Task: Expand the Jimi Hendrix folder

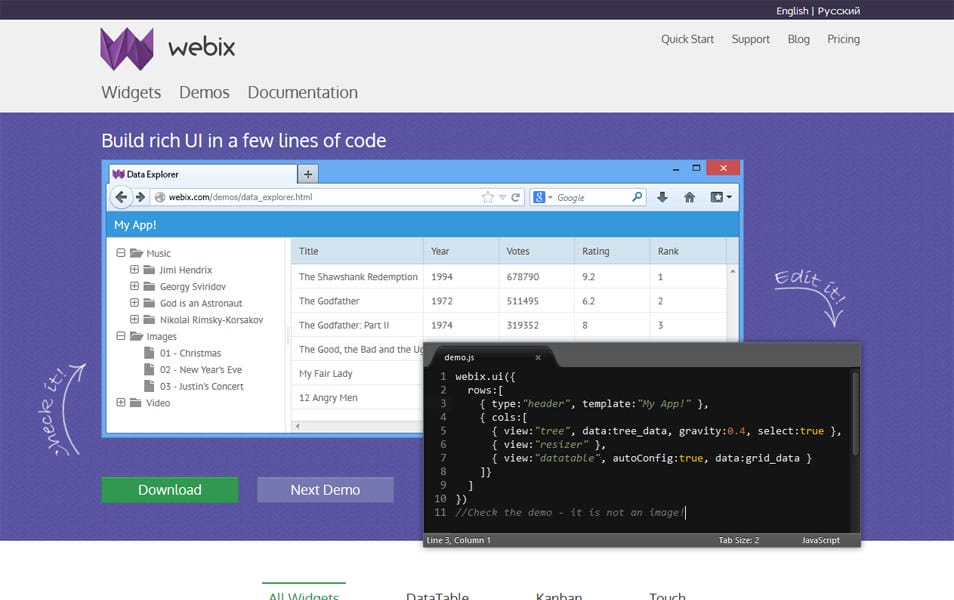Action: (x=134, y=270)
